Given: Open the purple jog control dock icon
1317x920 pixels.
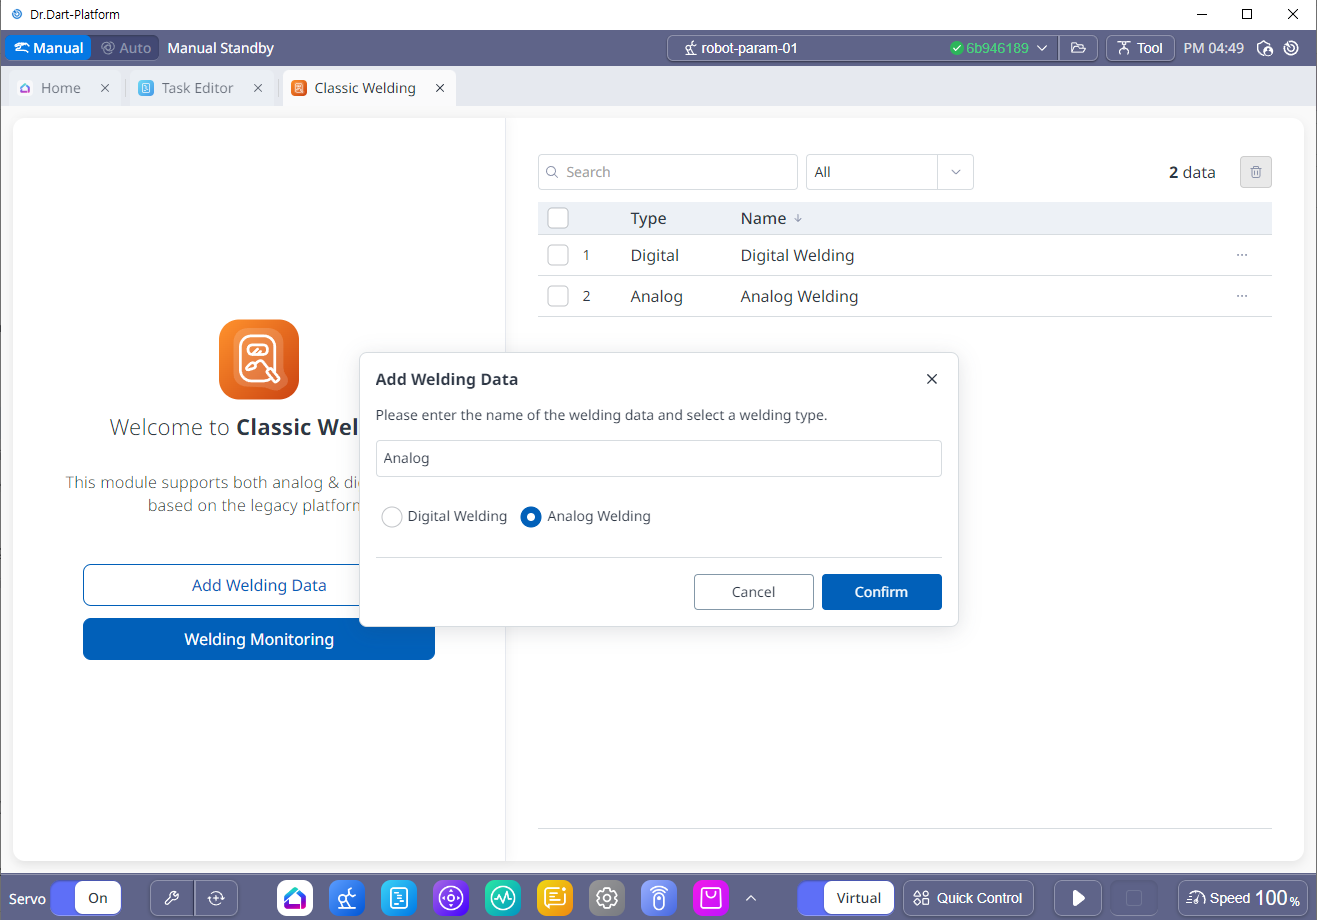Looking at the screenshot, I should coord(451,898).
